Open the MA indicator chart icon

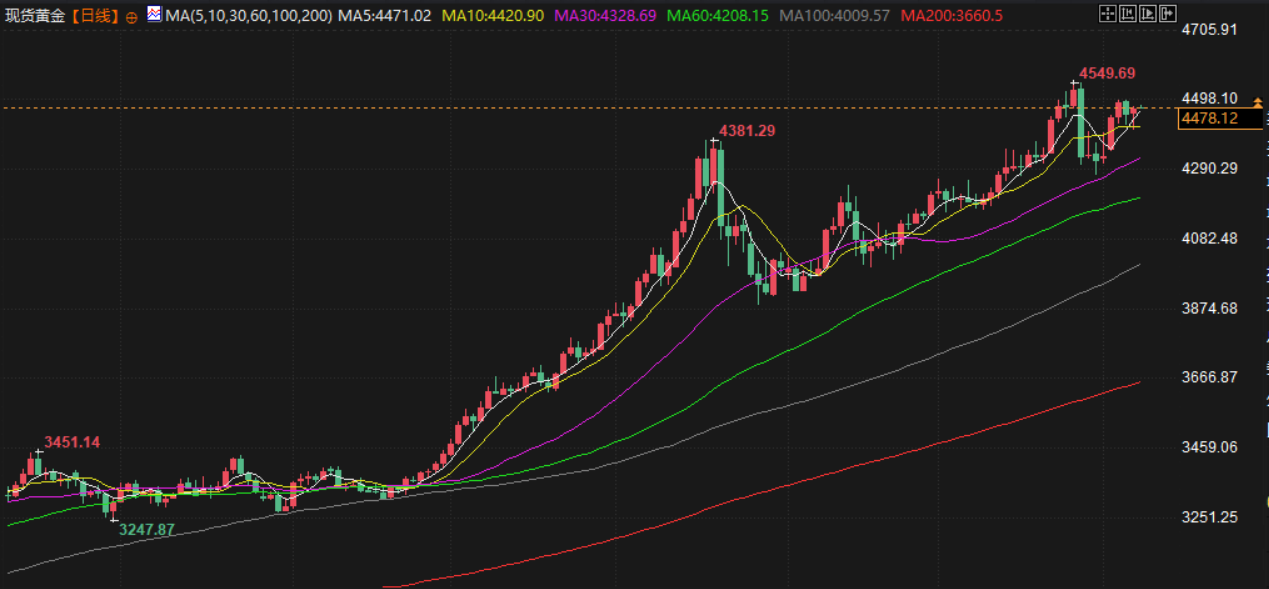(154, 14)
